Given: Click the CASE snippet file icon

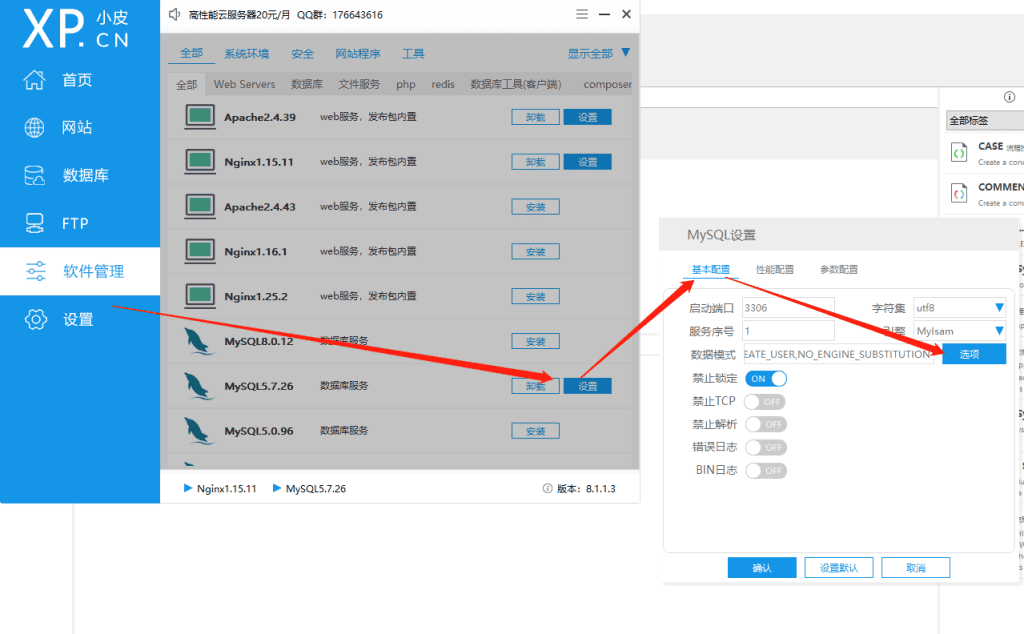Looking at the screenshot, I should [x=959, y=153].
